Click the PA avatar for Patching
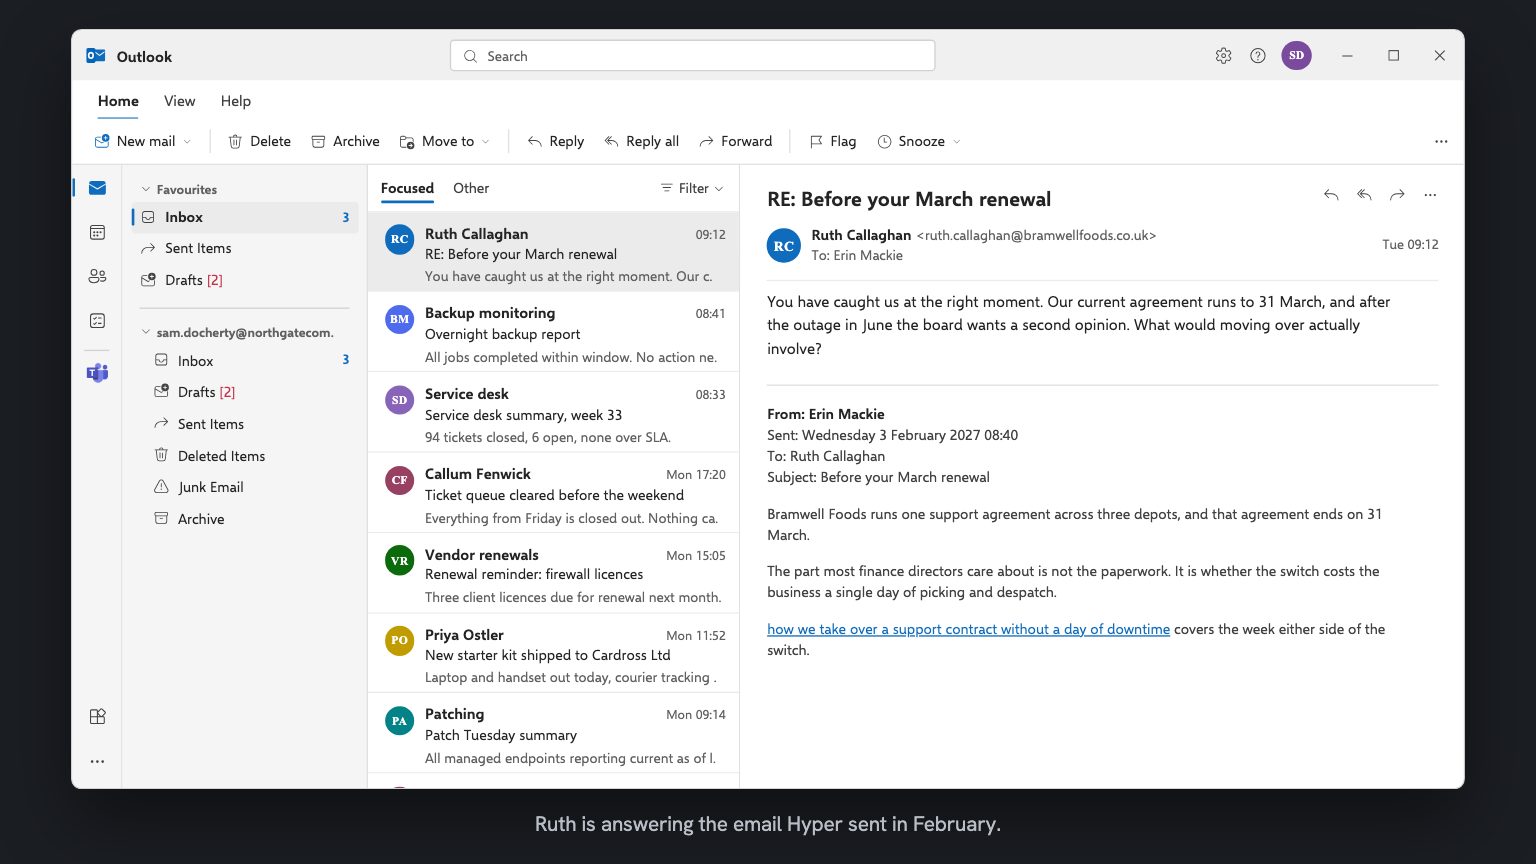The image size is (1536, 864). [399, 720]
